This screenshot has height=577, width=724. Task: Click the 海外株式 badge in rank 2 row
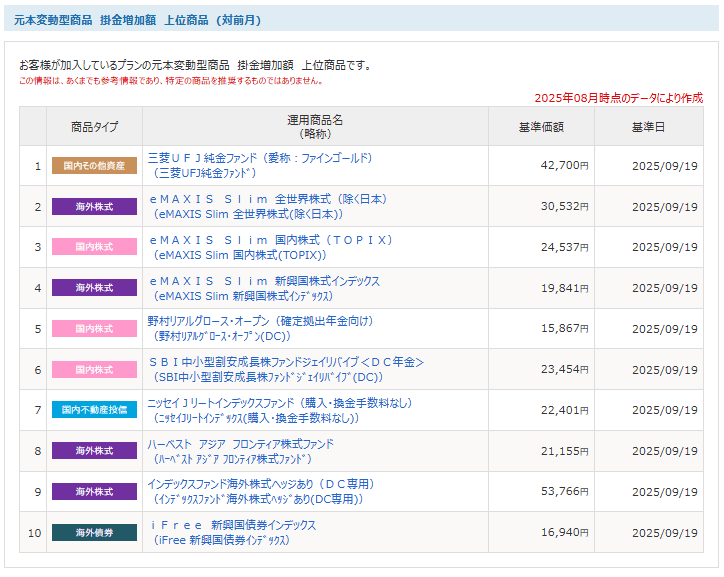(x=94, y=207)
